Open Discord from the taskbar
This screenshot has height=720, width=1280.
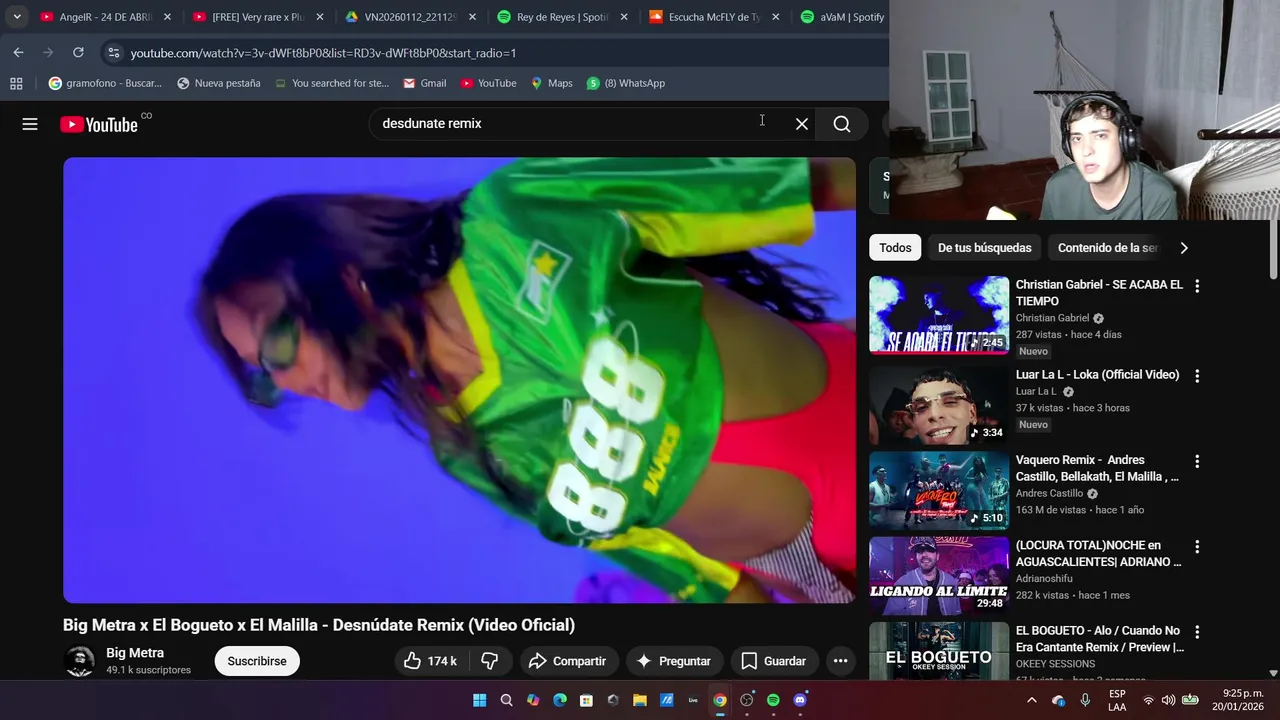(x=800, y=700)
